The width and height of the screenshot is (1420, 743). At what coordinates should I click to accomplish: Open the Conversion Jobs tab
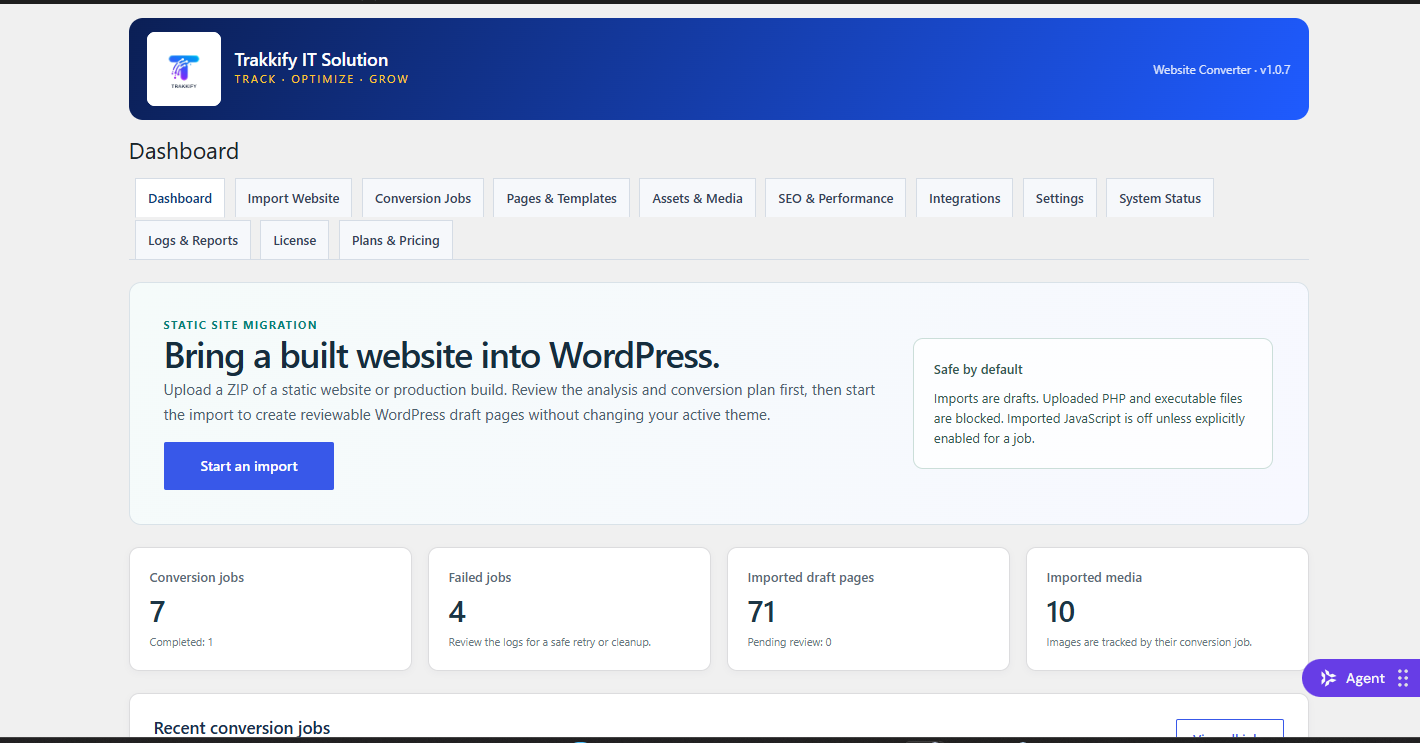423,198
